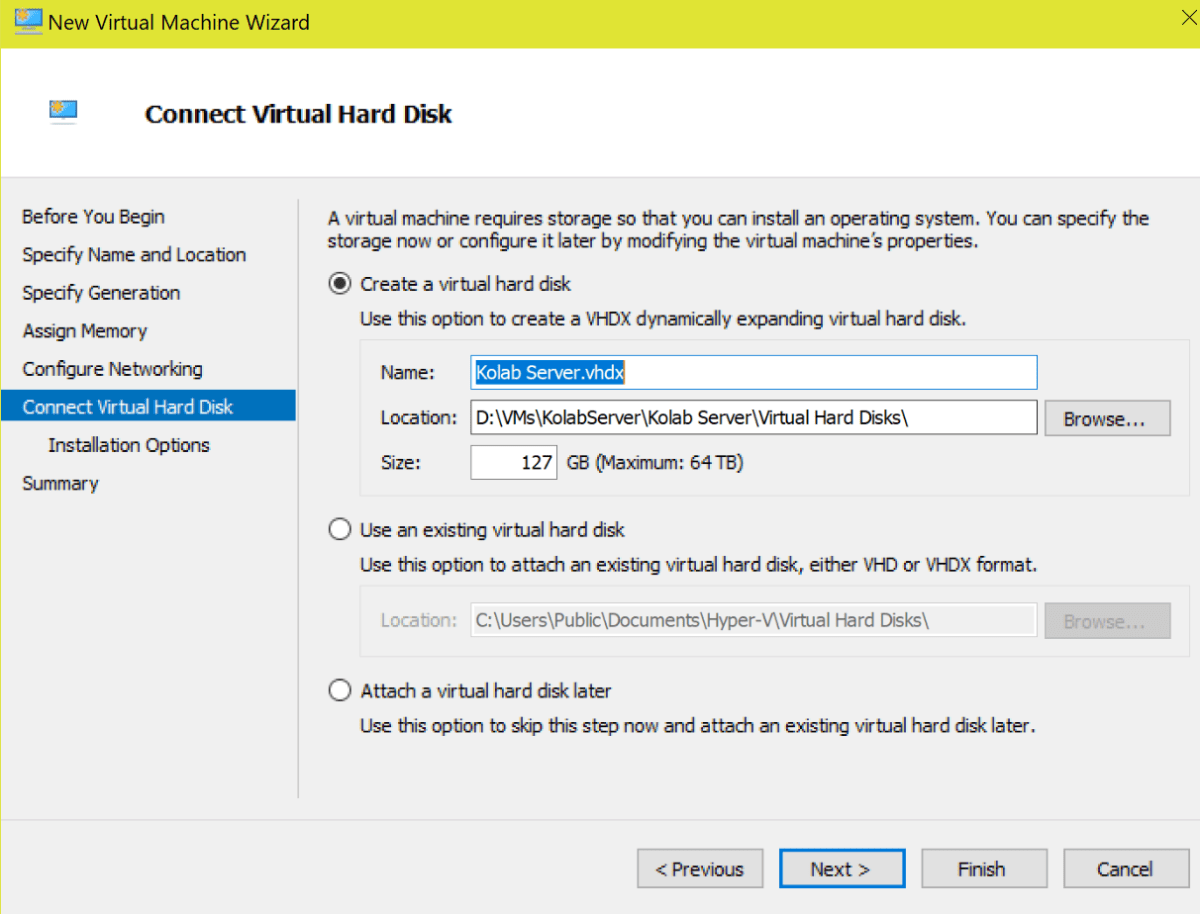Select Attach a virtual hard disk later
The image size is (1200, 914).
click(x=339, y=690)
